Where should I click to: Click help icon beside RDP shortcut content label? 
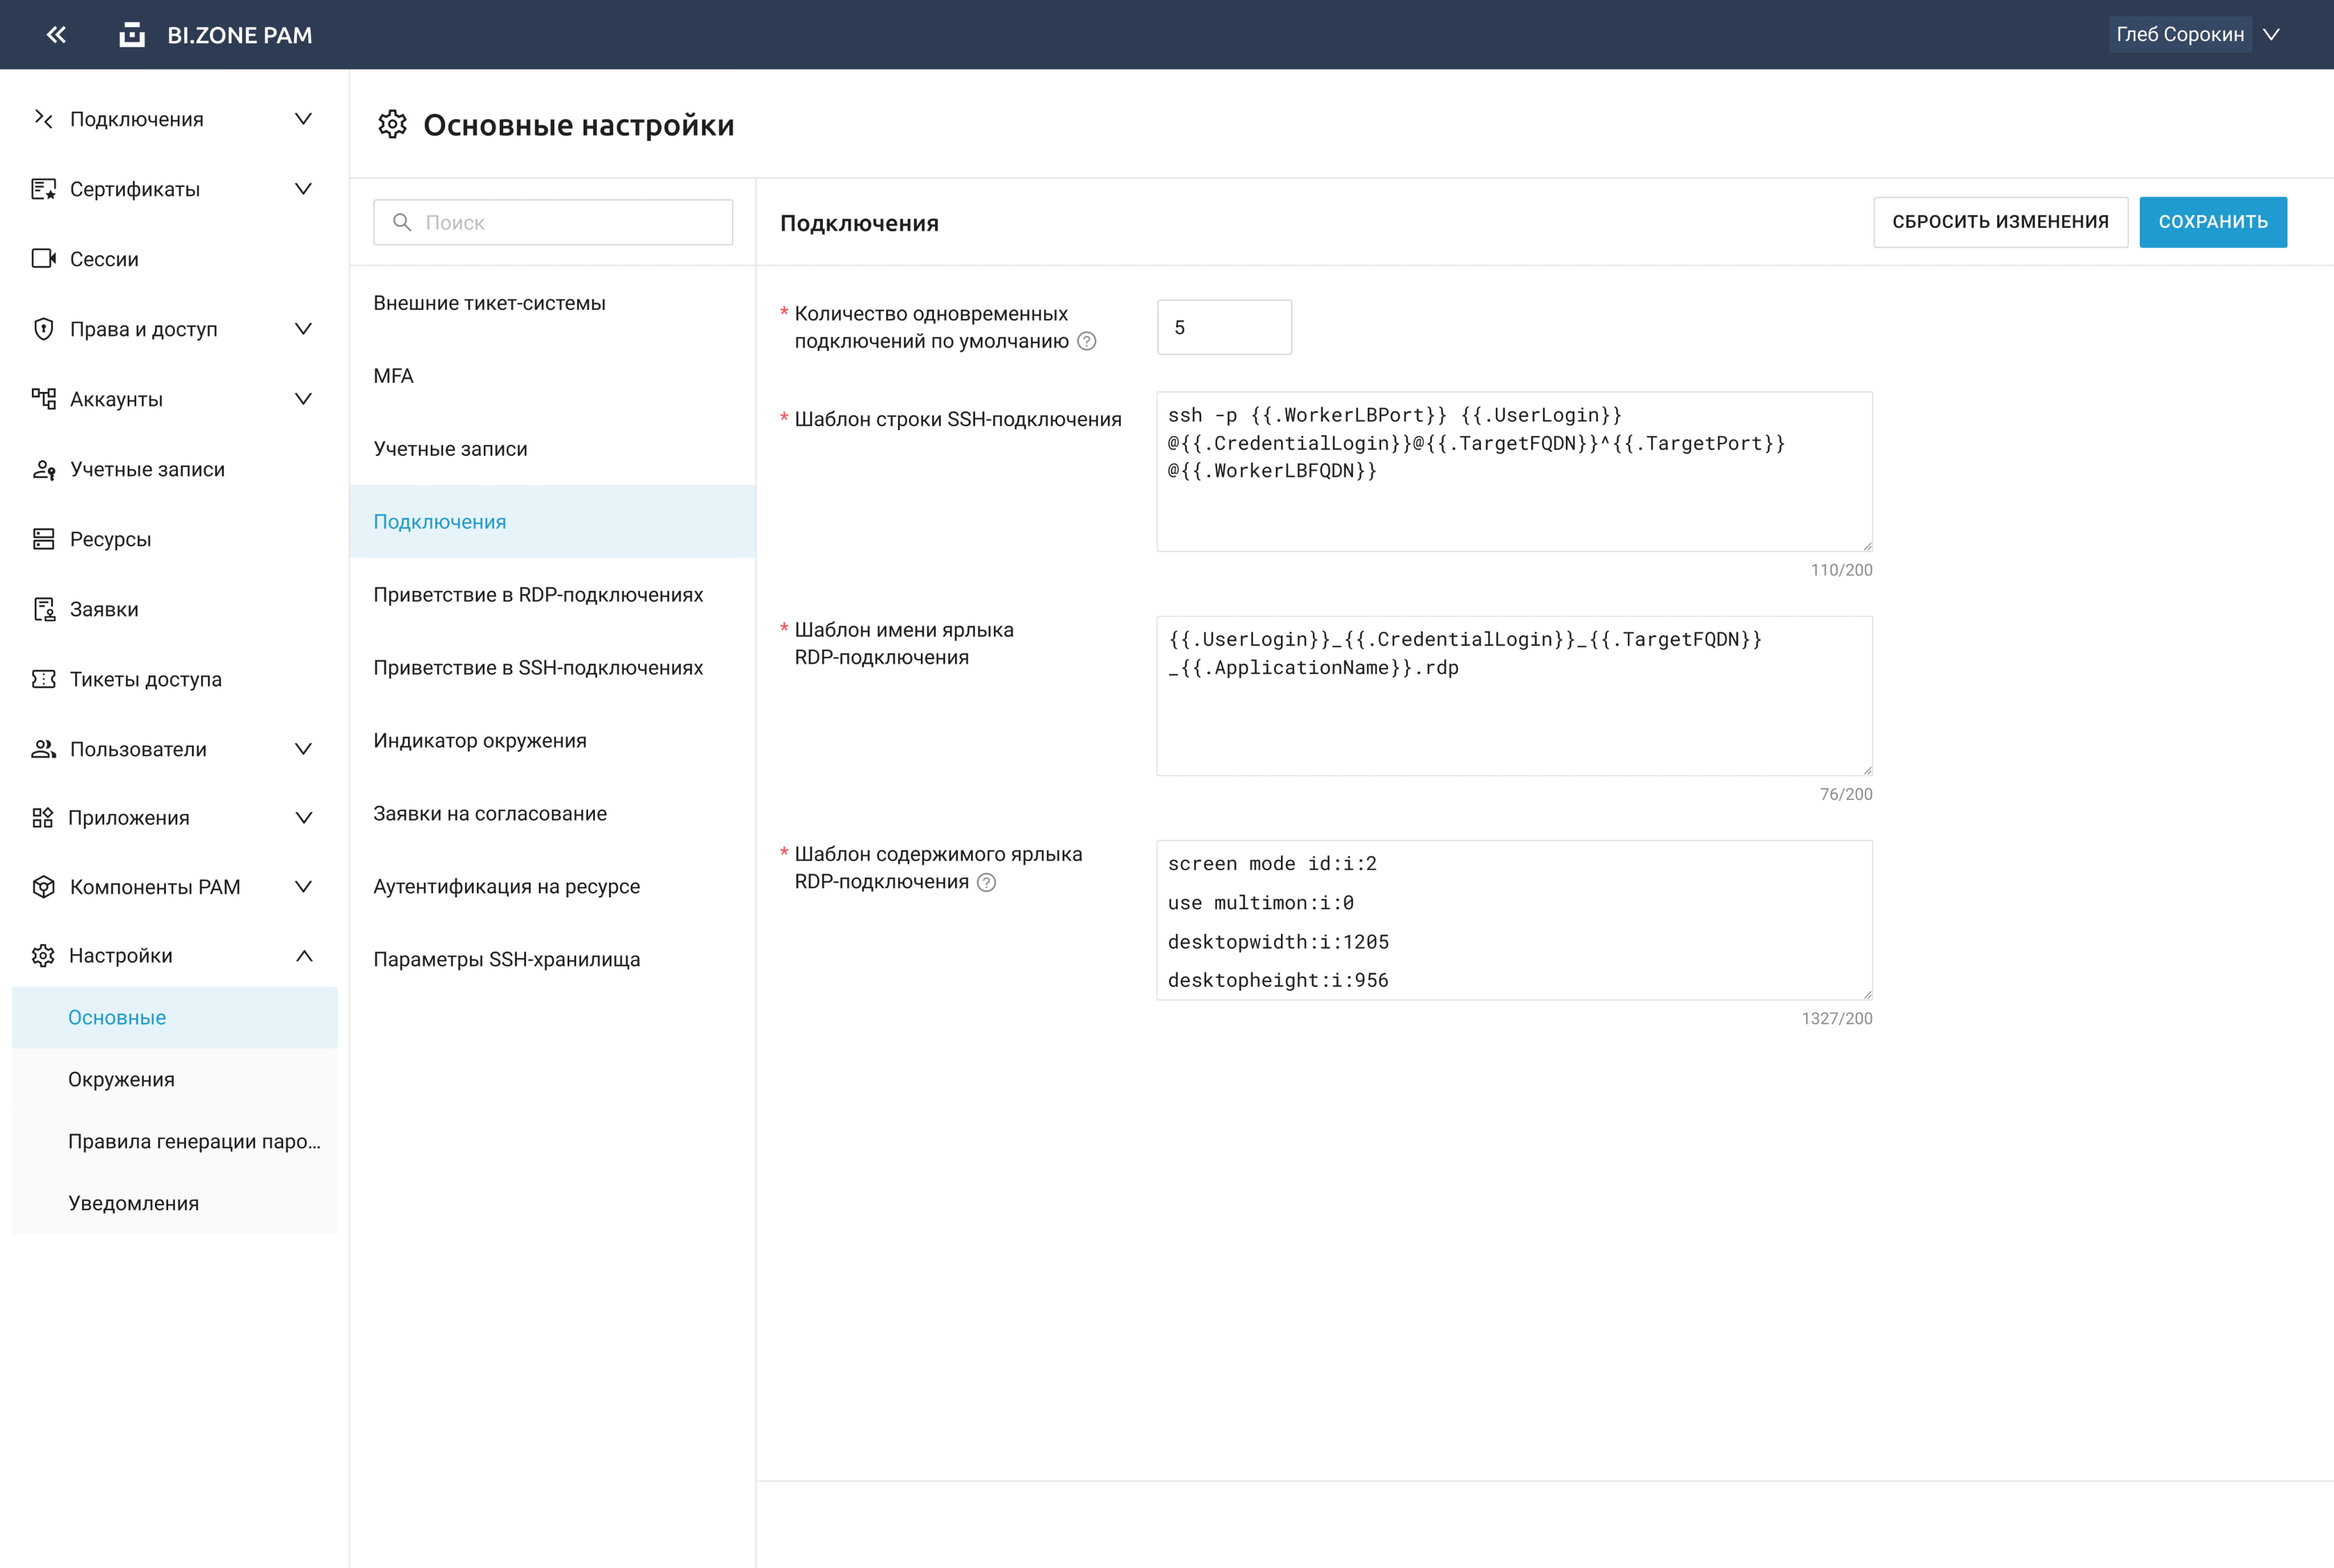click(x=986, y=882)
